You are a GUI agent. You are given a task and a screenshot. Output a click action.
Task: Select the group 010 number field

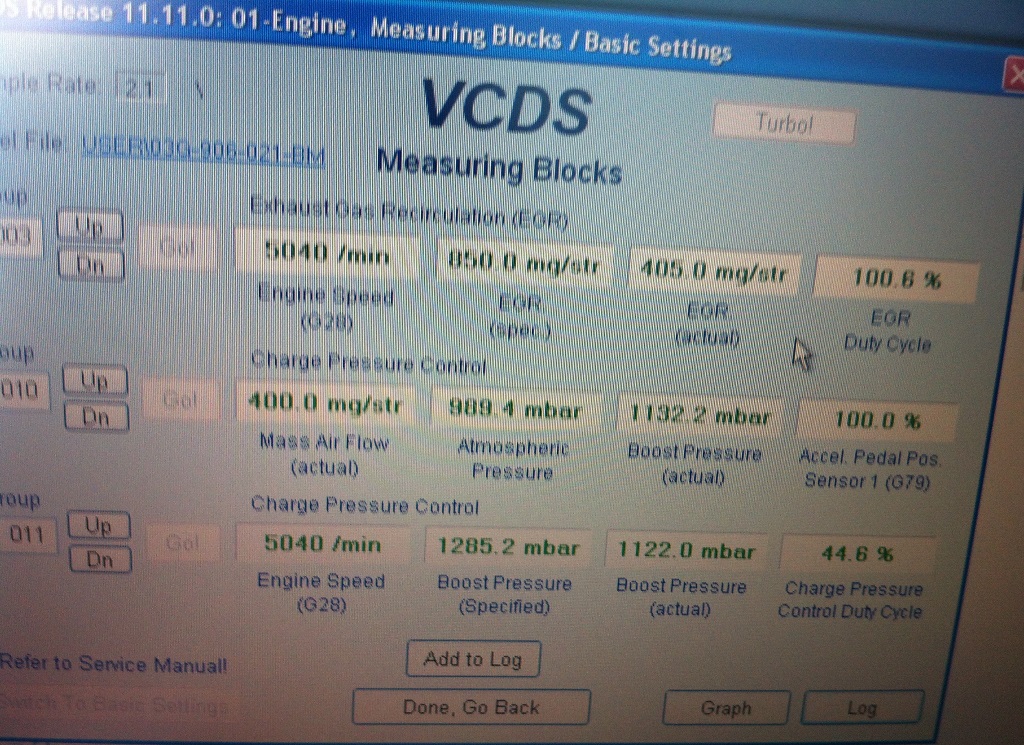(x=22, y=390)
